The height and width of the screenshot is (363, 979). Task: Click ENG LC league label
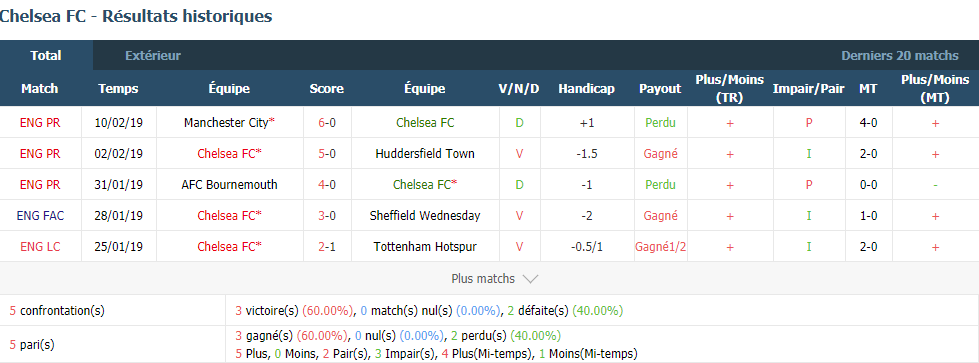tap(41, 247)
